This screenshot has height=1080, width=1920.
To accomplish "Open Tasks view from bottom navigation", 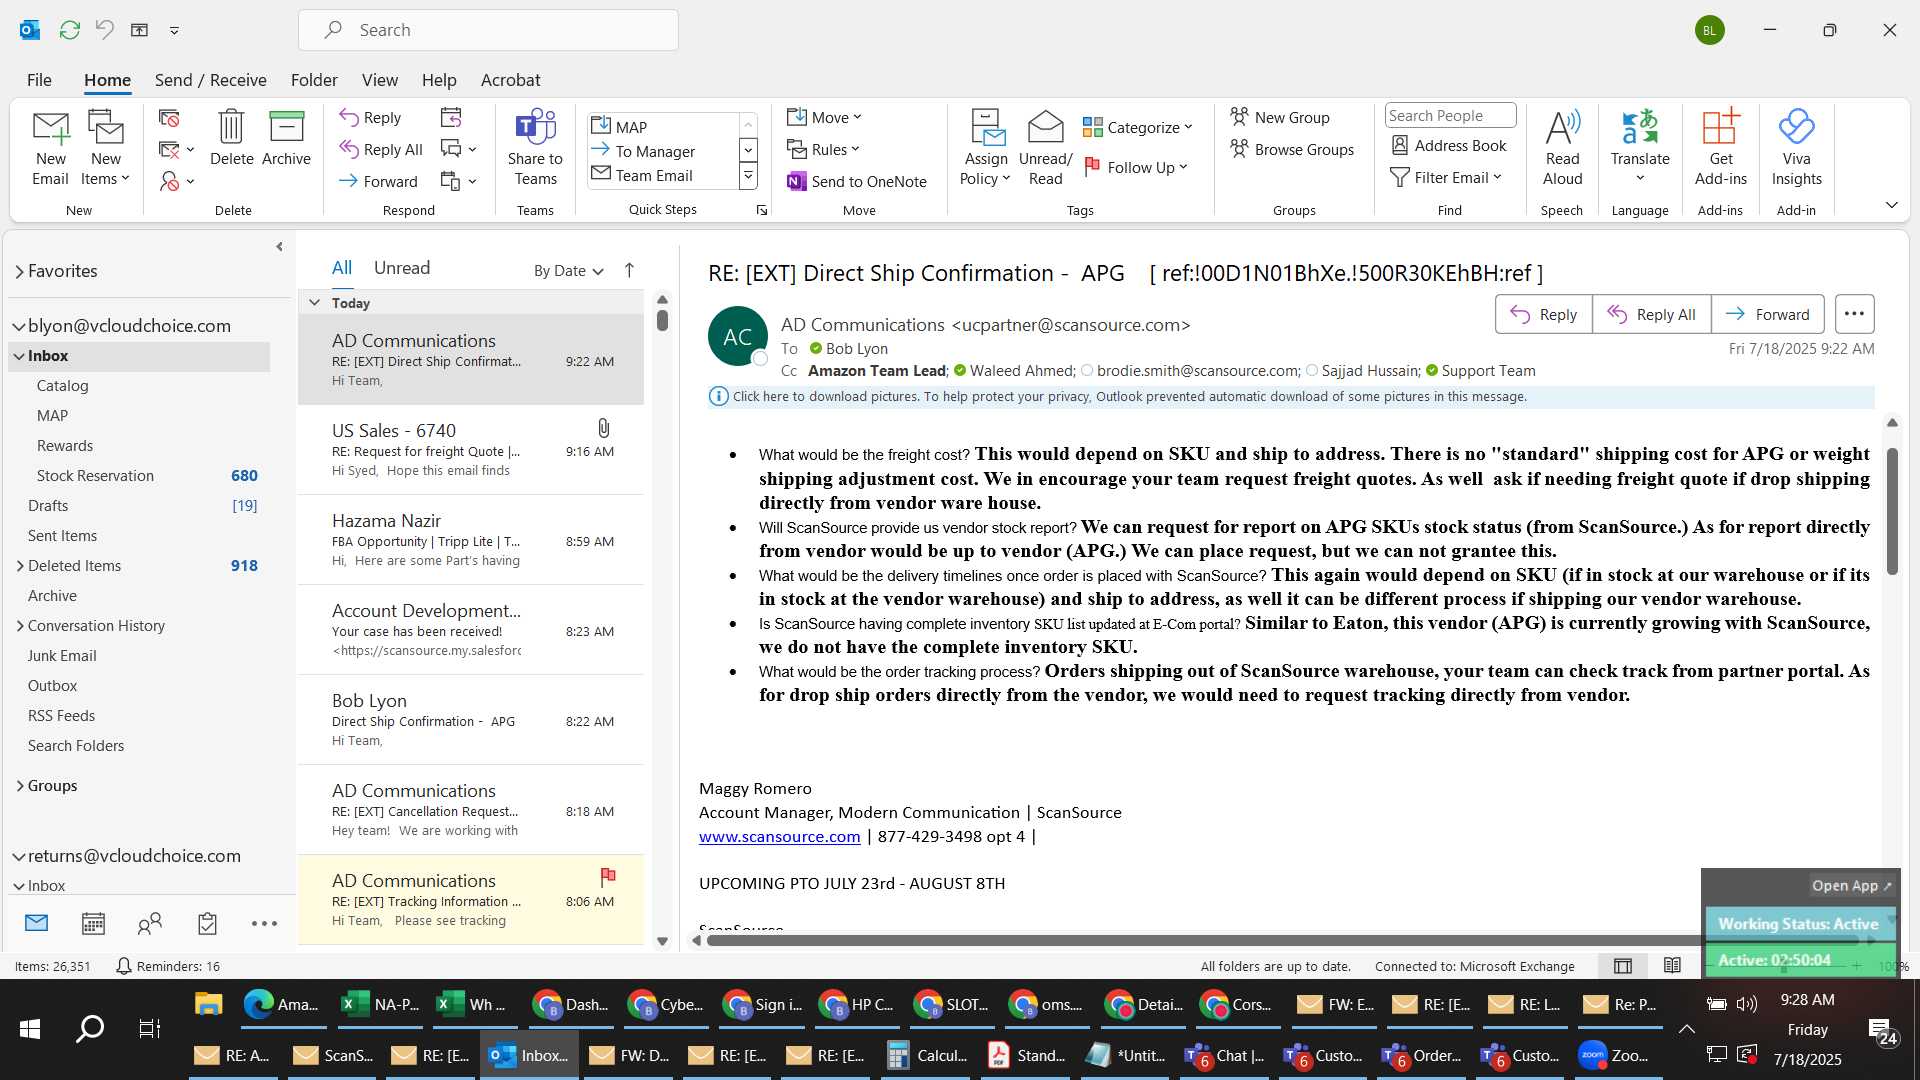I will tap(207, 923).
